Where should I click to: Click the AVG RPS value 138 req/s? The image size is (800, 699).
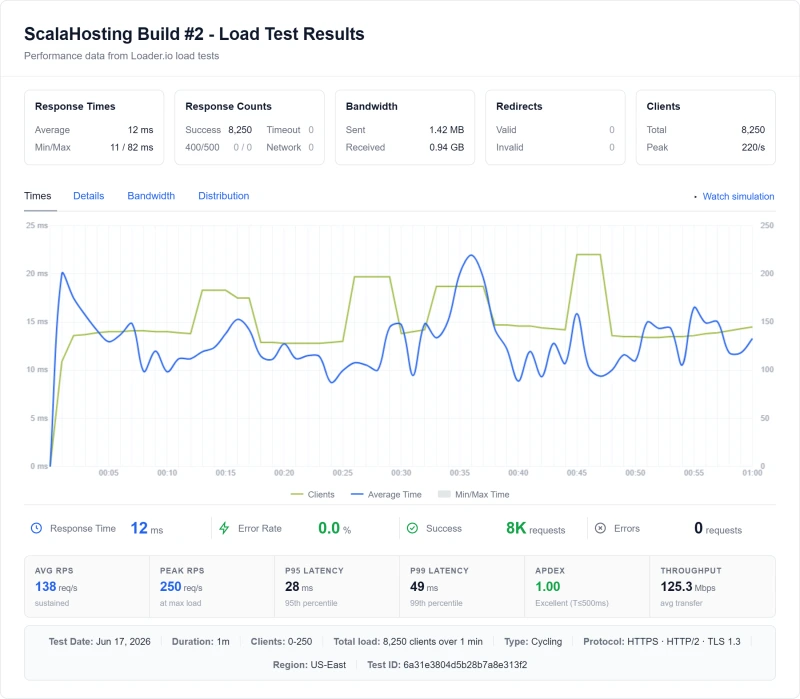[x=56, y=587]
